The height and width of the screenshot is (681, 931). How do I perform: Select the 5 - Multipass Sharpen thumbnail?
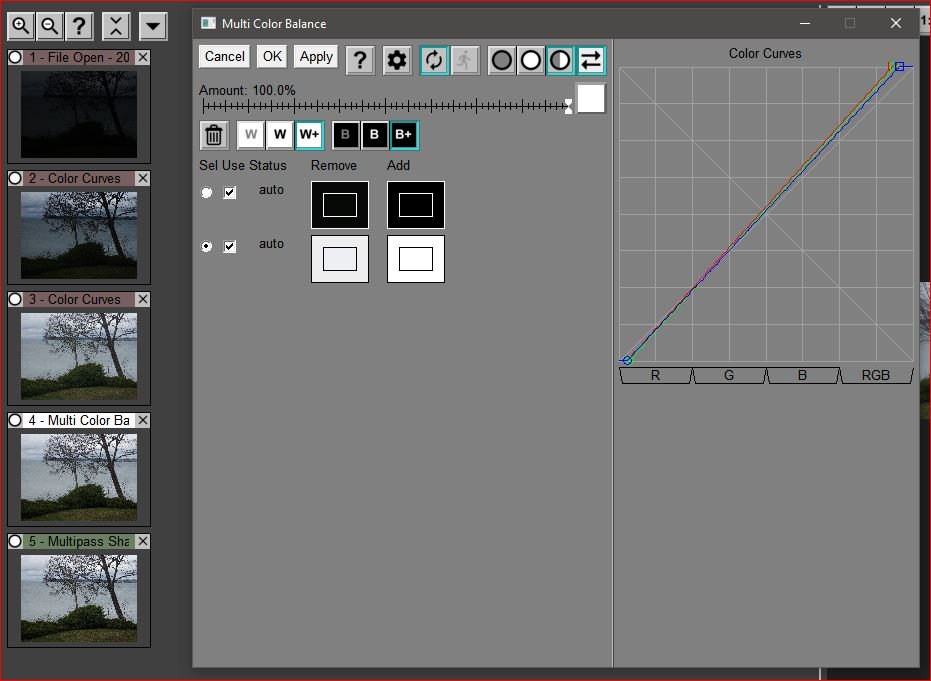(79, 590)
